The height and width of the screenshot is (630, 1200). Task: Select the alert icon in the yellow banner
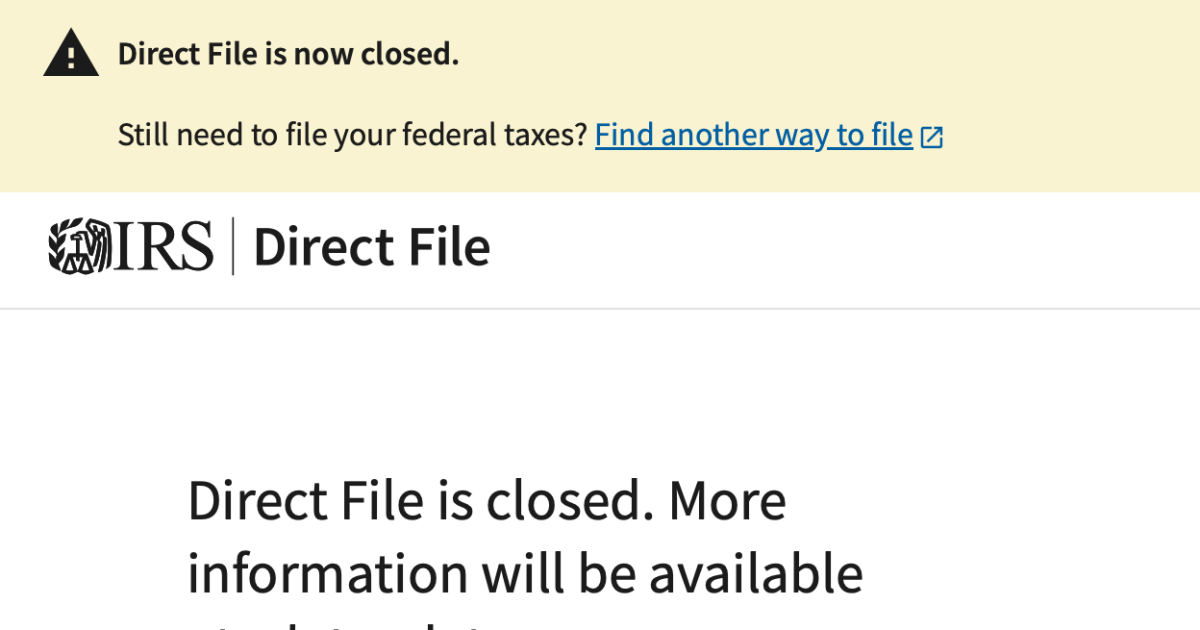[x=70, y=52]
